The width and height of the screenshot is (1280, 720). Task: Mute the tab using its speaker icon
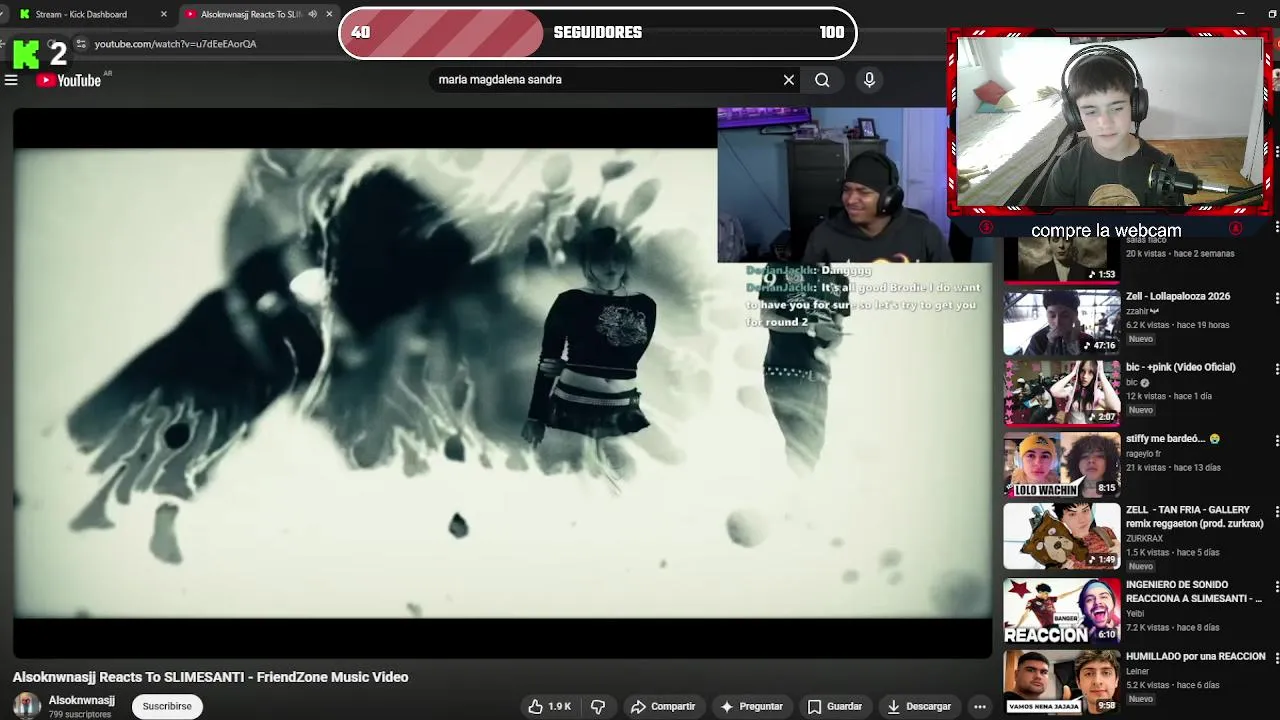point(312,14)
